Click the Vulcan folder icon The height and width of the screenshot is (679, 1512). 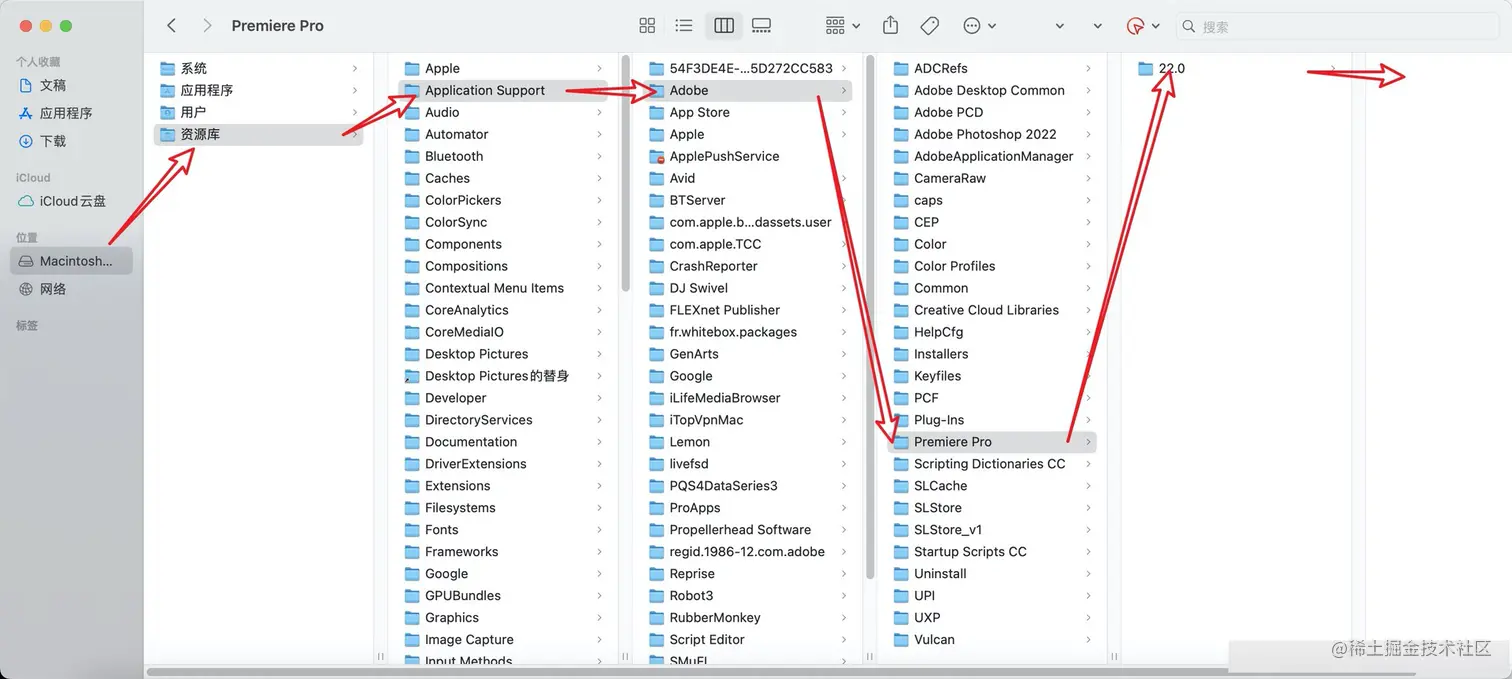900,640
